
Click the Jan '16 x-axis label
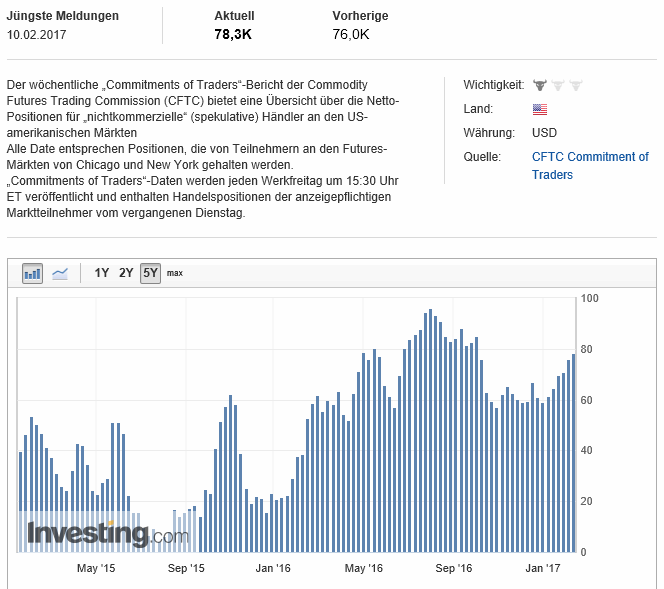tap(273, 568)
